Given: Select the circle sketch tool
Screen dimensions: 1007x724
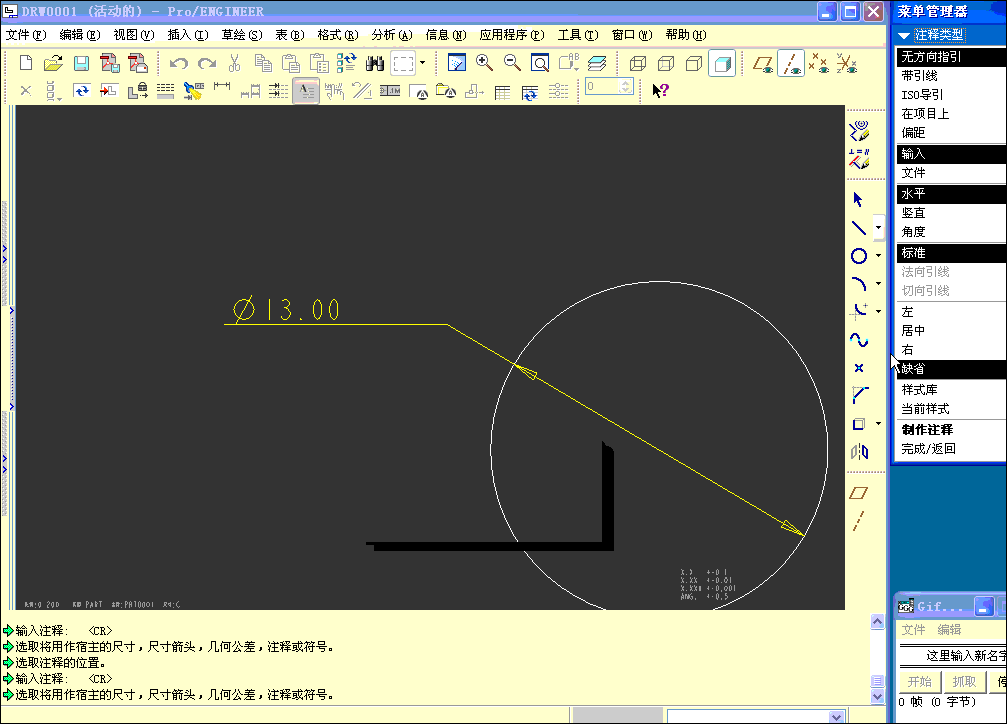Looking at the screenshot, I should [859, 256].
